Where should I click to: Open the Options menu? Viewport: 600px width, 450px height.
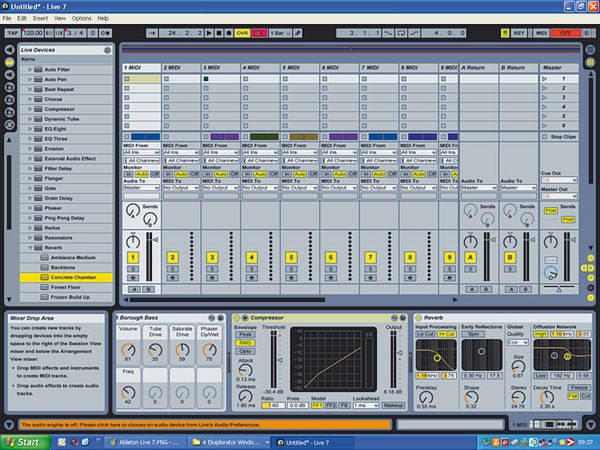(81, 18)
